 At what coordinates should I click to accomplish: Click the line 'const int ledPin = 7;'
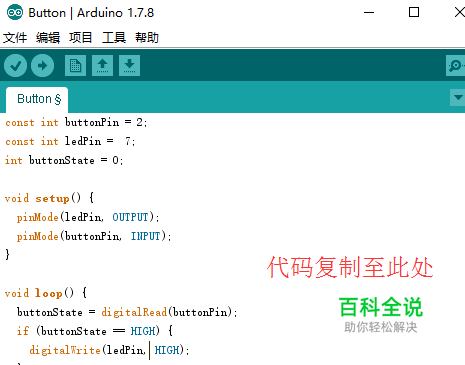click(70, 141)
